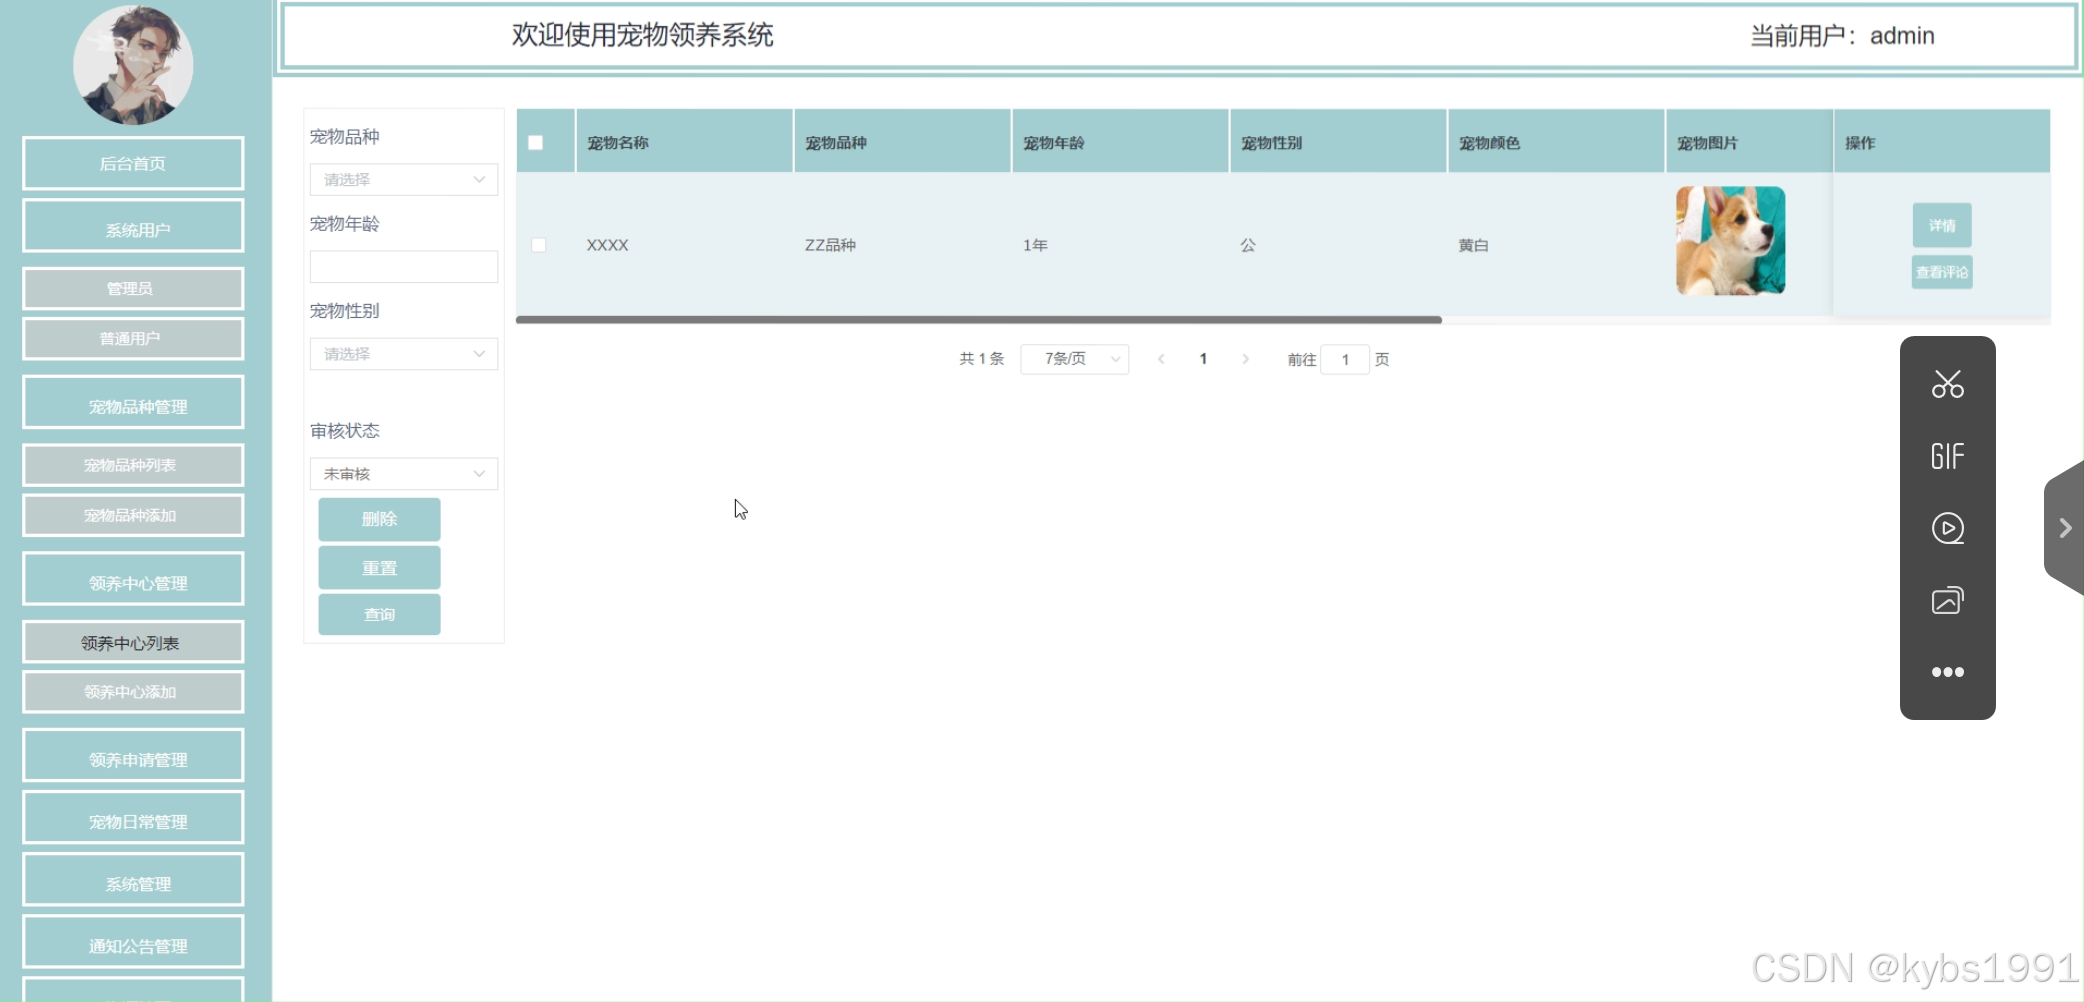Screen dimensions: 2084x1002
Task: Click the 宠物性别 column header
Action: click(x=1338, y=142)
